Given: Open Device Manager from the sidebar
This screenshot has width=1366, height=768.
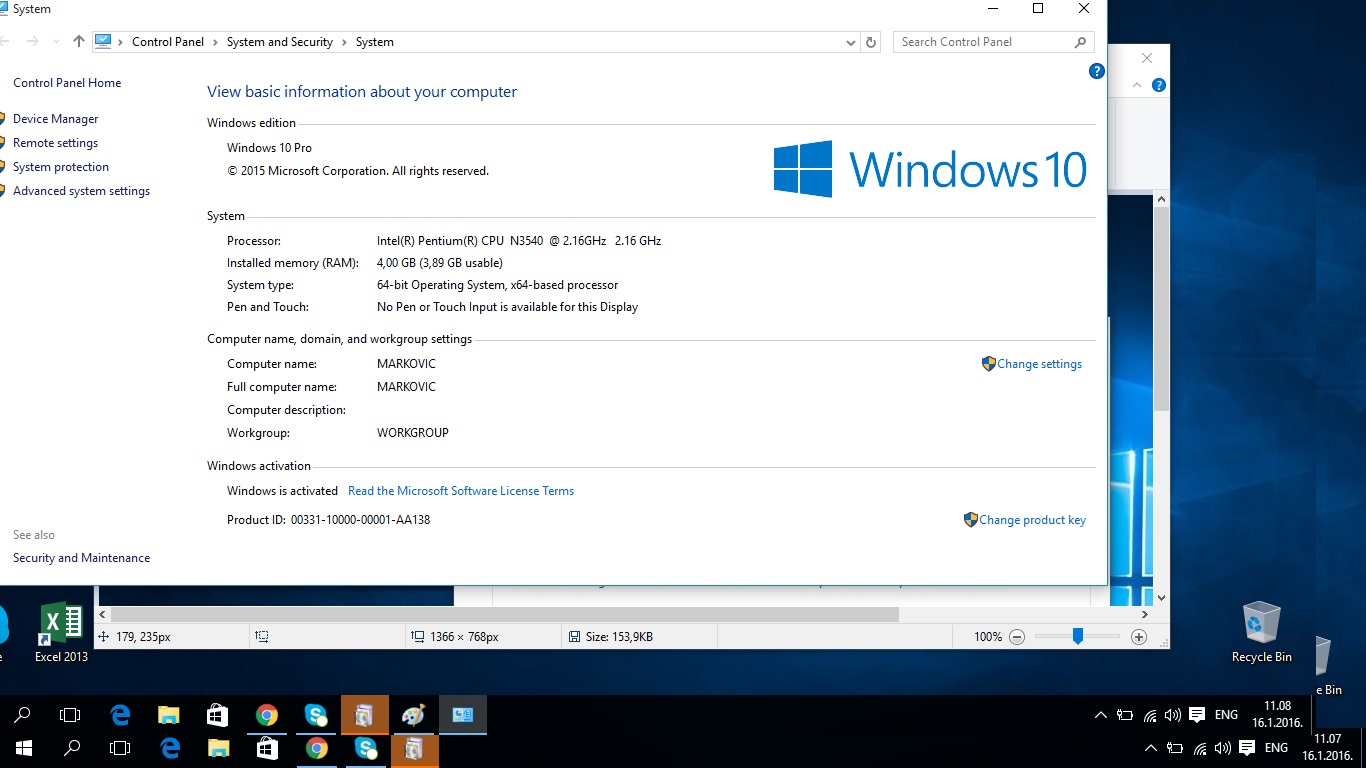Looking at the screenshot, I should 56,119.
